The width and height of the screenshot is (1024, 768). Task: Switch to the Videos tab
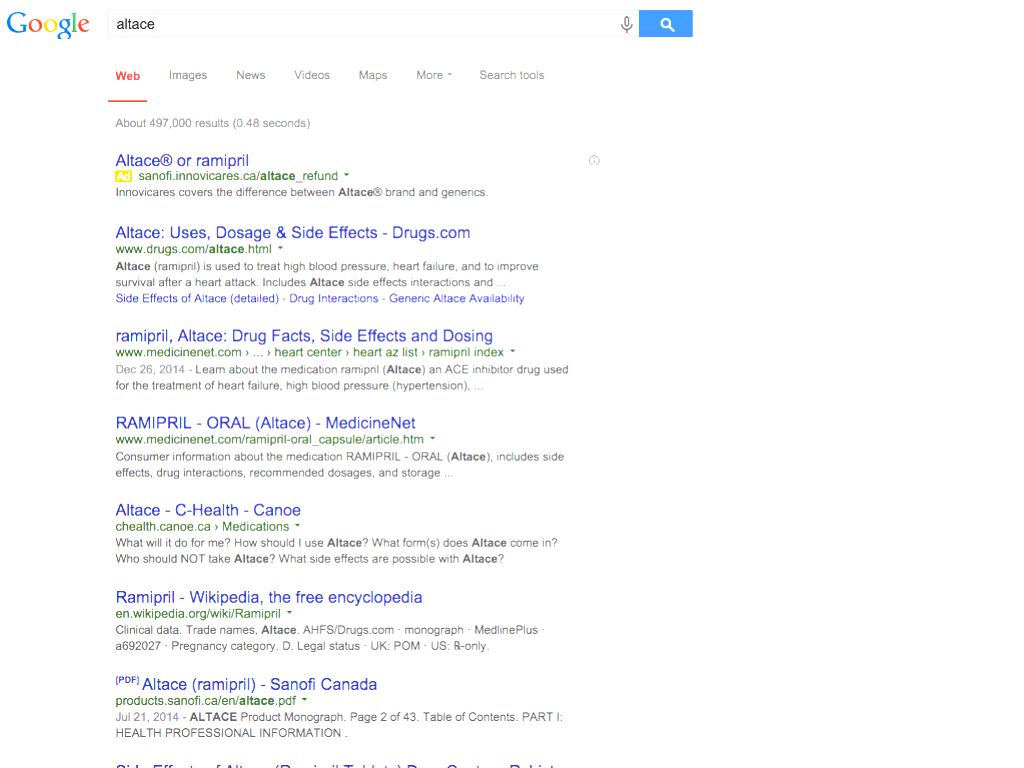pyautogui.click(x=312, y=75)
